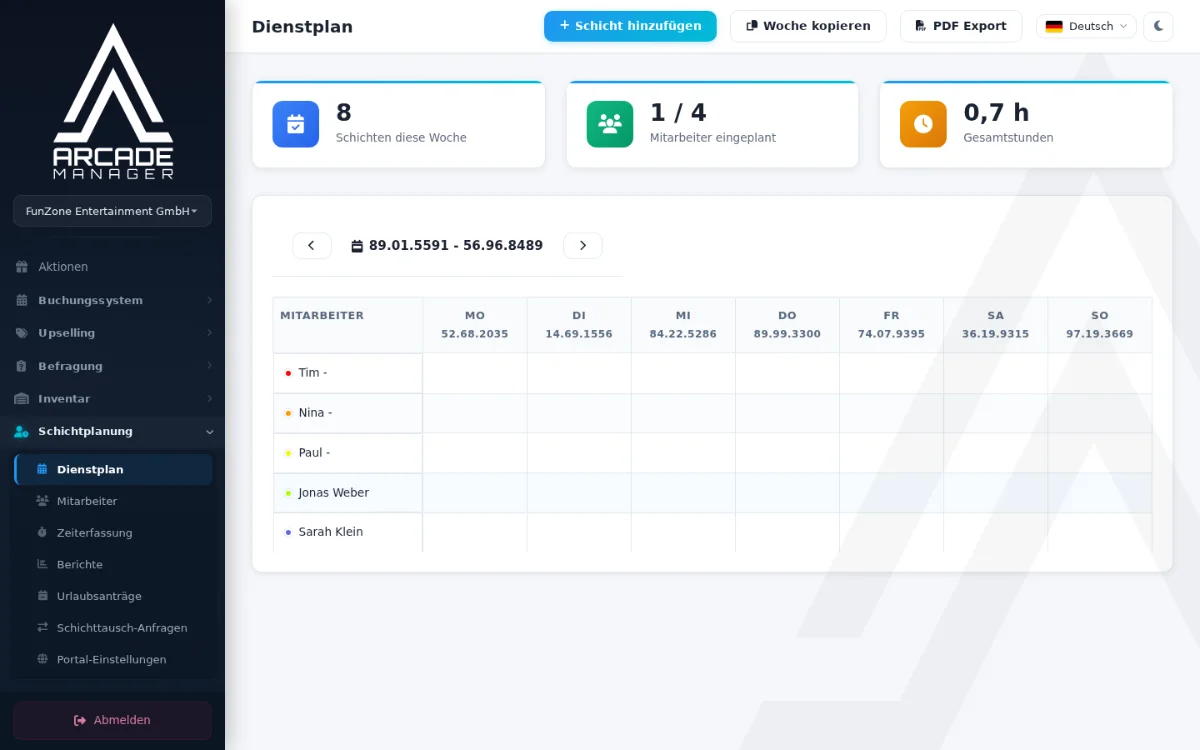Screen dimensions: 1200x750
Task: Open the Portal-Einstellungen page
Action: point(113,660)
